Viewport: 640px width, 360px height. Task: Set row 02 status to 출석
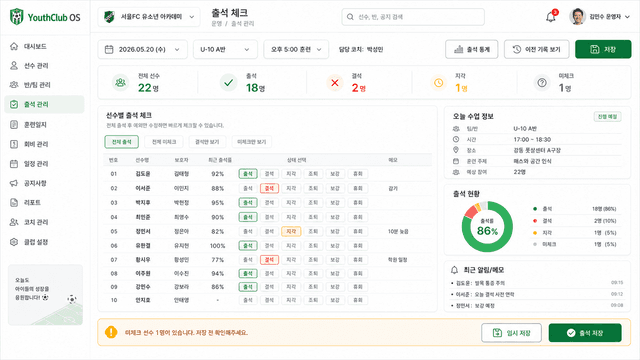point(248,188)
